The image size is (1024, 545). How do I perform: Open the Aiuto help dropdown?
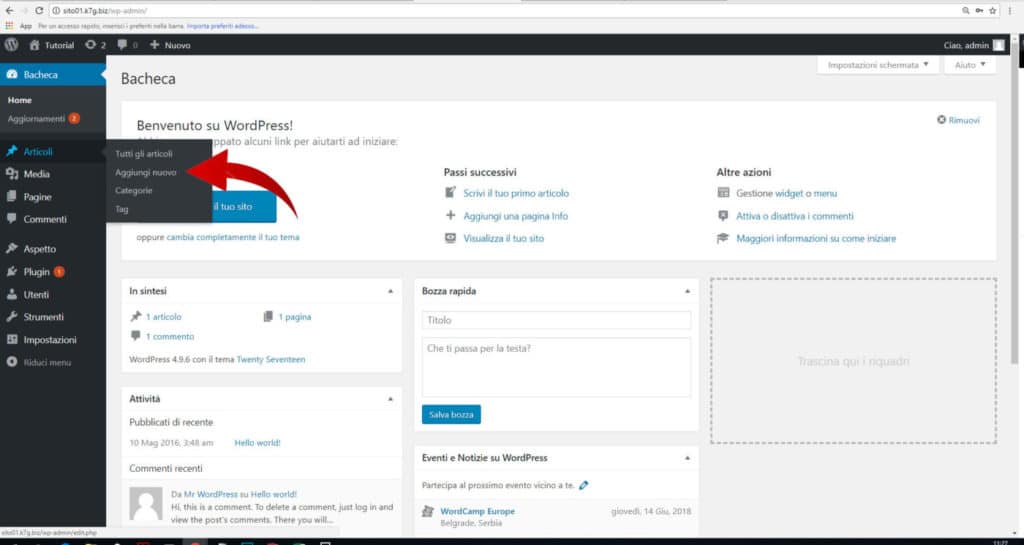point(970,65)
